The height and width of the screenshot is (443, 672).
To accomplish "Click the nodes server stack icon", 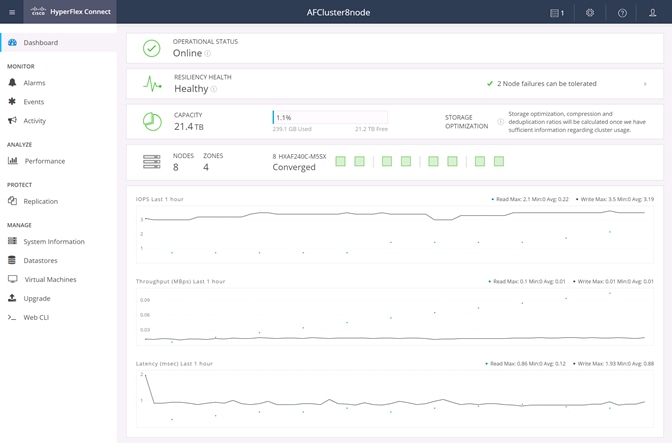I will 152,162.
